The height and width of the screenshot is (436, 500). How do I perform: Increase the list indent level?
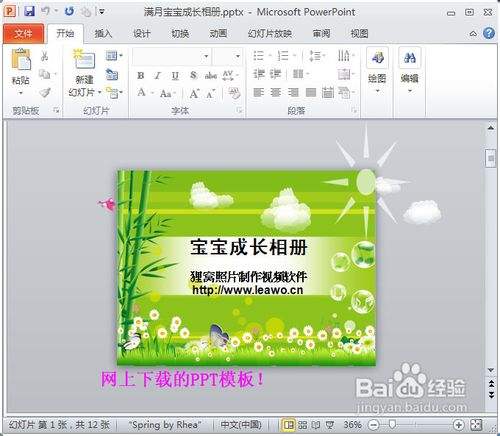tap(276, 74)
